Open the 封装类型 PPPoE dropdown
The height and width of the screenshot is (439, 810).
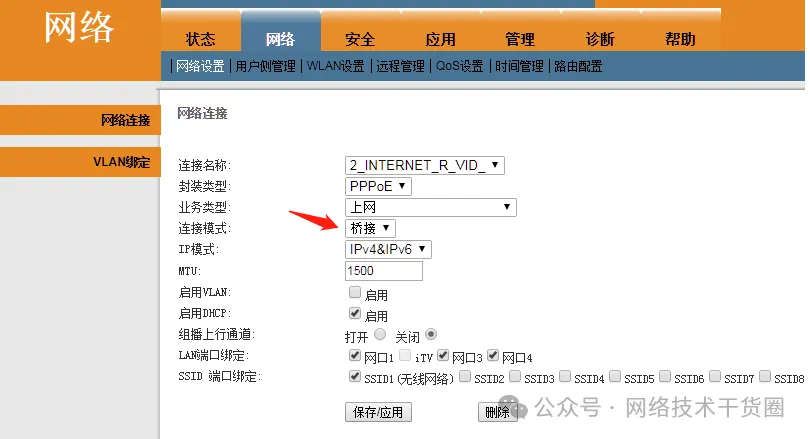tap(378, 186)
